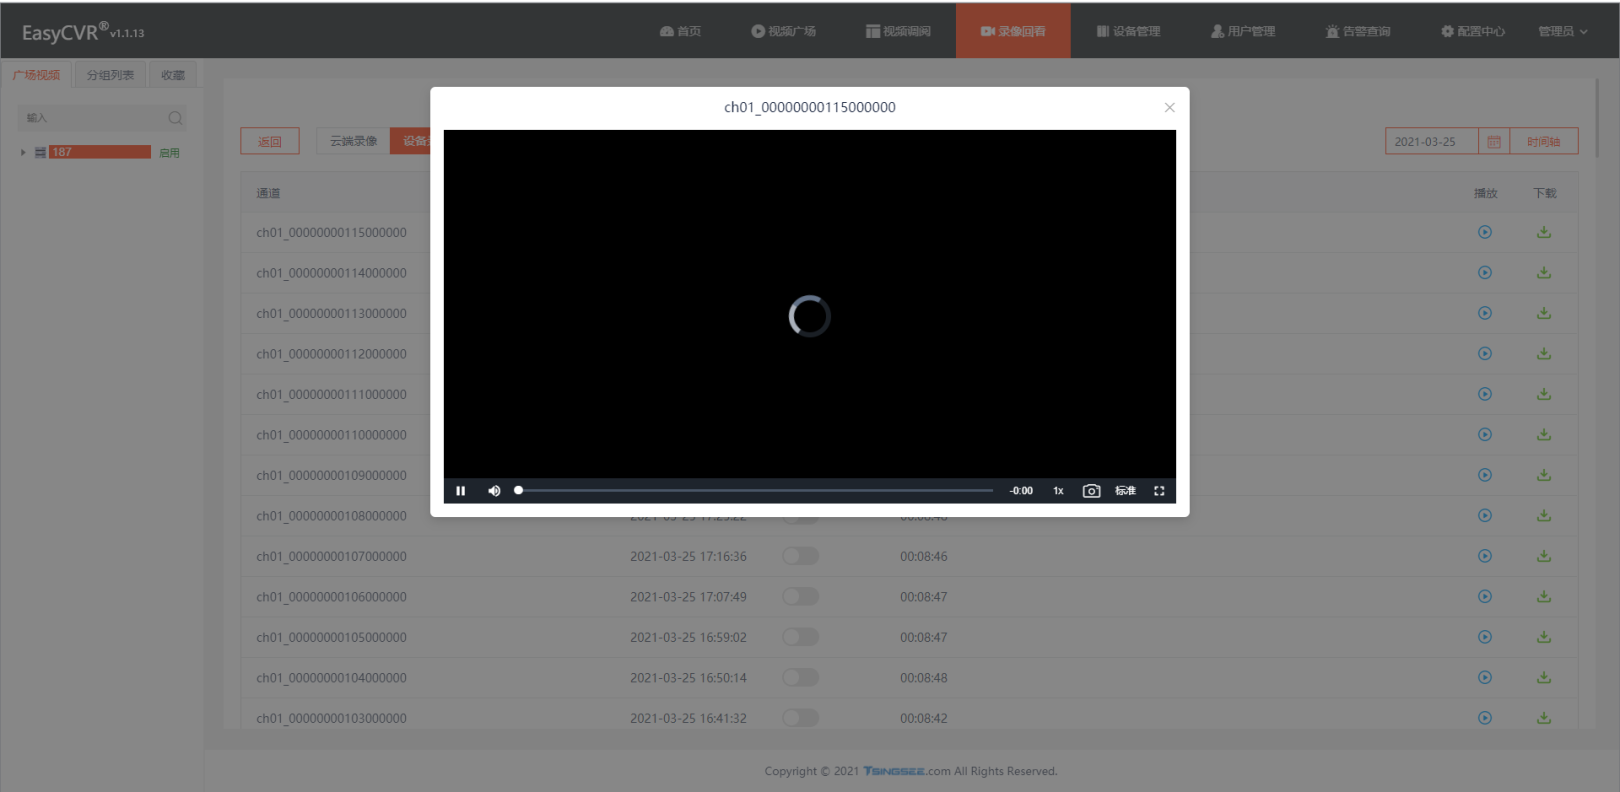Download recording ch01_00000000108000000

[x=1544, y=515]
